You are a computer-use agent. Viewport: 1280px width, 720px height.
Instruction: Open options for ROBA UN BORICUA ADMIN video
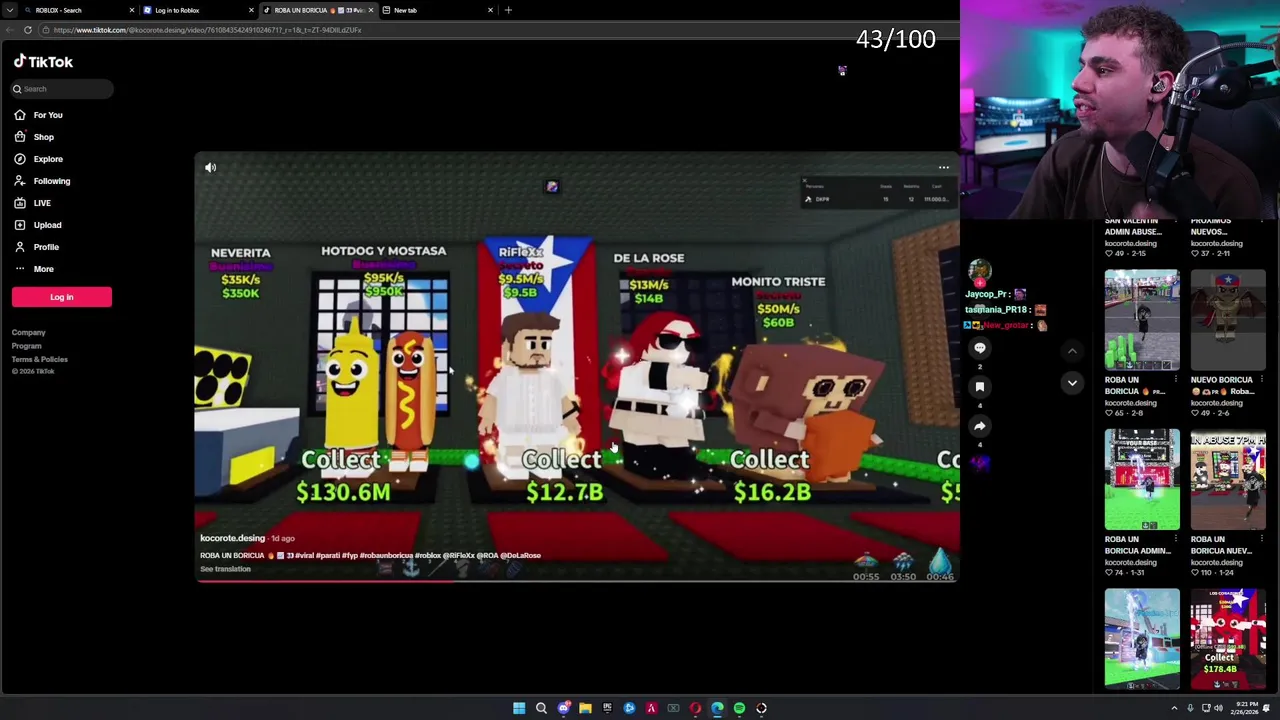pyautogui.click(x=1176, y=540)
